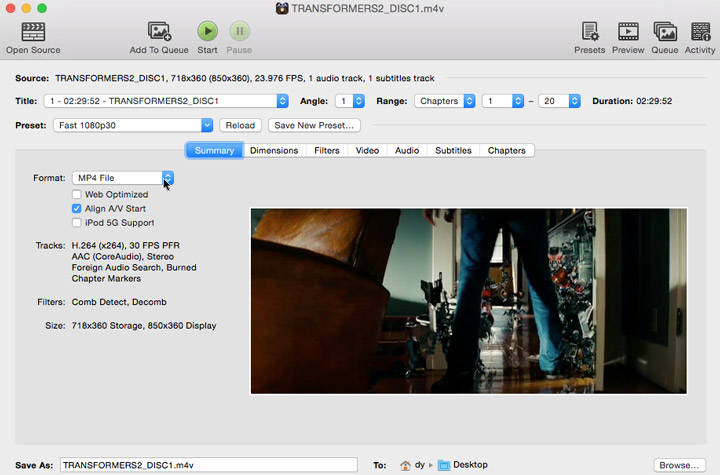
Task: Click the Open Source film icon
Action: point(32,32)
